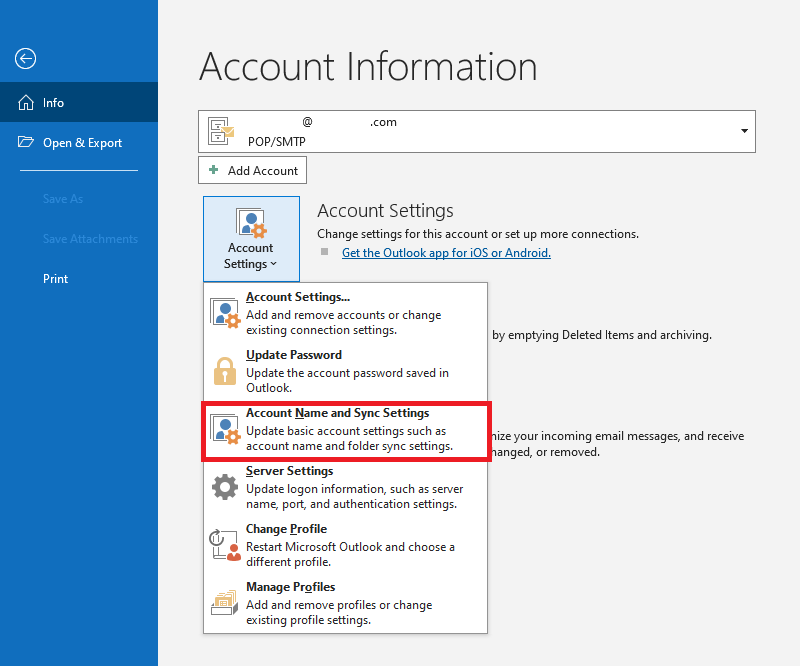Click the Info home icon
800x666 pixels.
pyautogui.click(x=25, y=103)
